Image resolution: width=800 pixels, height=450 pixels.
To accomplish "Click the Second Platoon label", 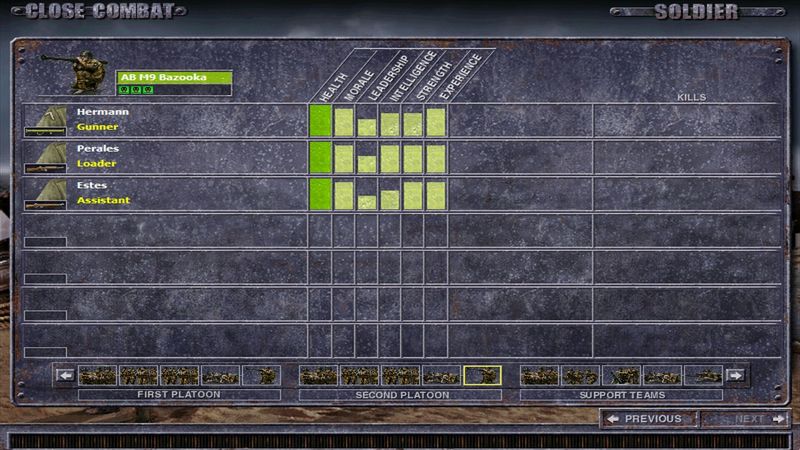I will point(400,395).
